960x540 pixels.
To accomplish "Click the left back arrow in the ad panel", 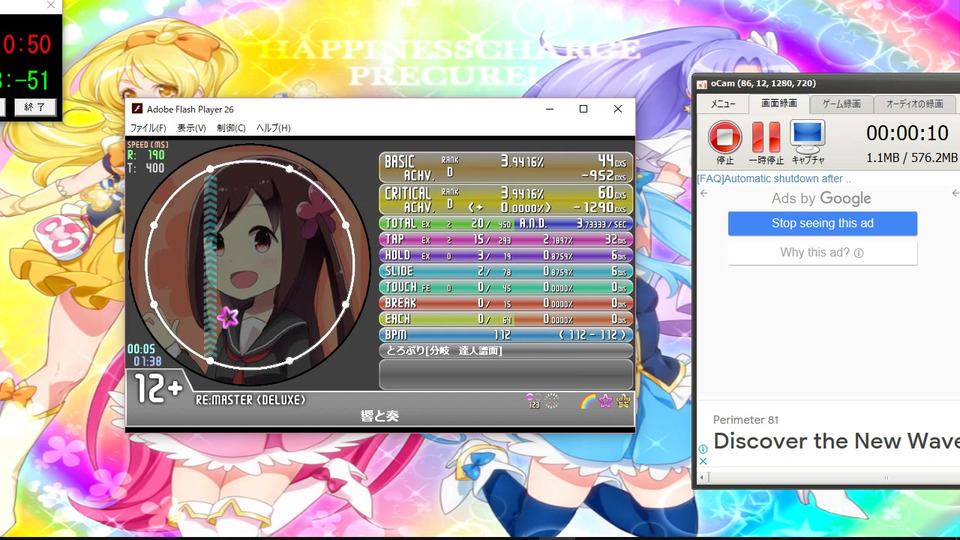I will (x=704, y=193).
